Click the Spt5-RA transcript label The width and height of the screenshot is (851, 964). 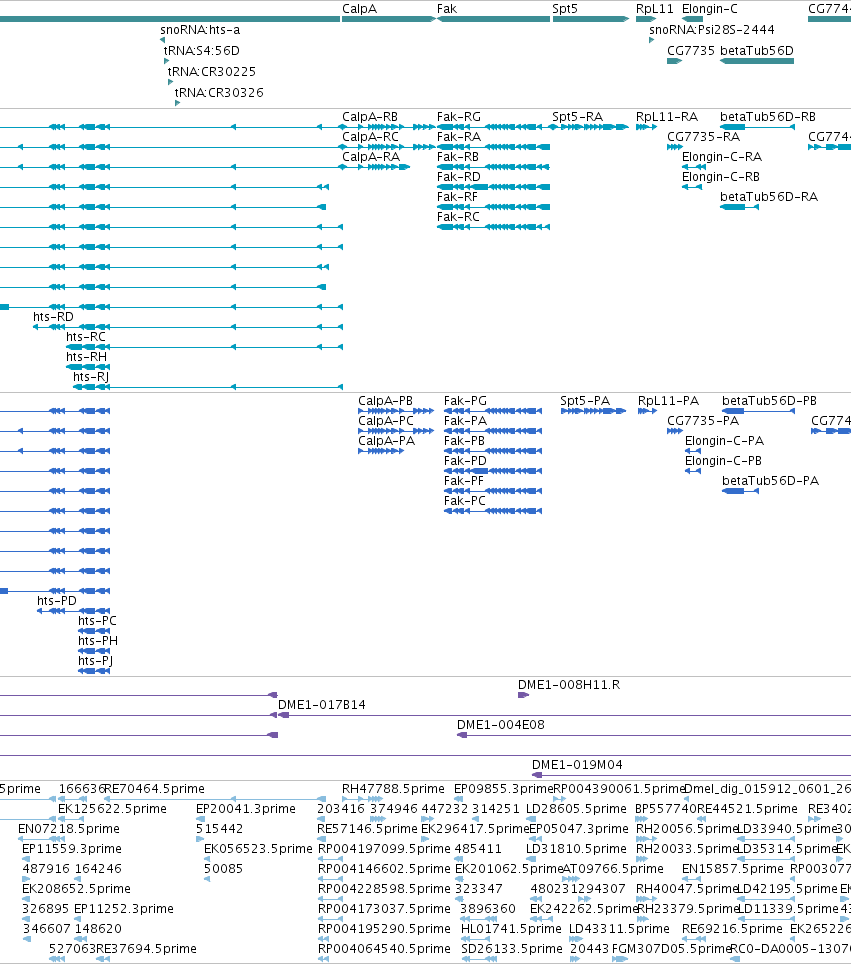pos(577,117)
